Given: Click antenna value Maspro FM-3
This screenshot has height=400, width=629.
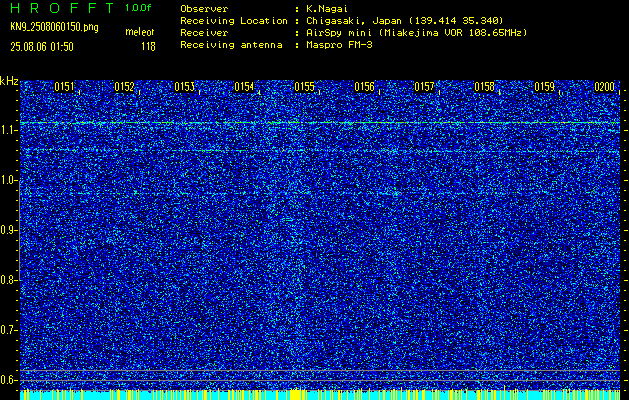Looking at the screenshot, I should pyautogui.click(x=339, y=45).
